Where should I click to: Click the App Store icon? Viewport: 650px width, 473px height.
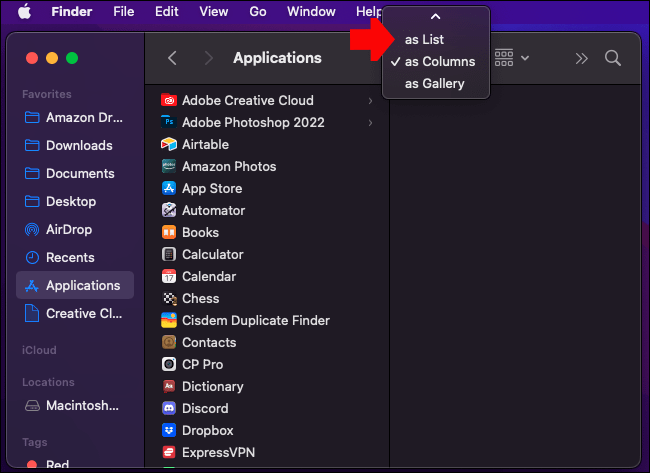tap(169, 188)
